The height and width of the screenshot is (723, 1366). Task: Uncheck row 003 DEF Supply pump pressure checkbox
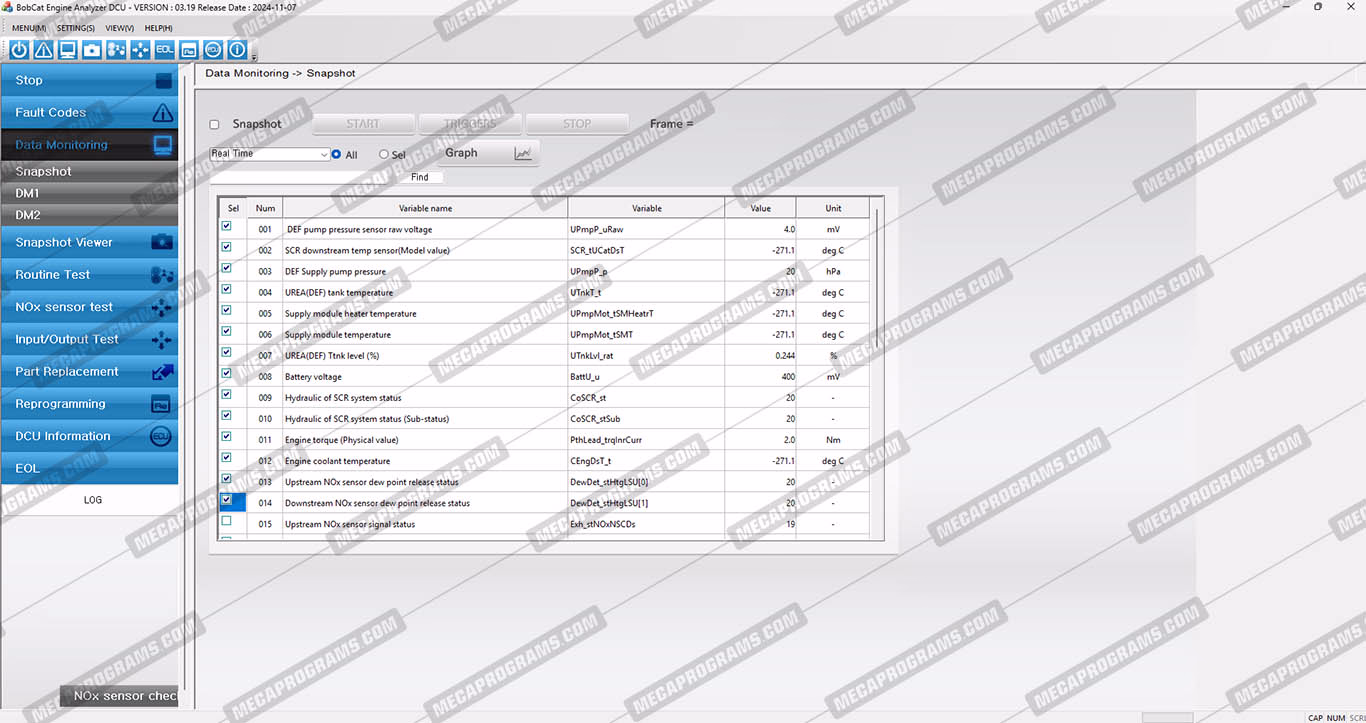226,268
